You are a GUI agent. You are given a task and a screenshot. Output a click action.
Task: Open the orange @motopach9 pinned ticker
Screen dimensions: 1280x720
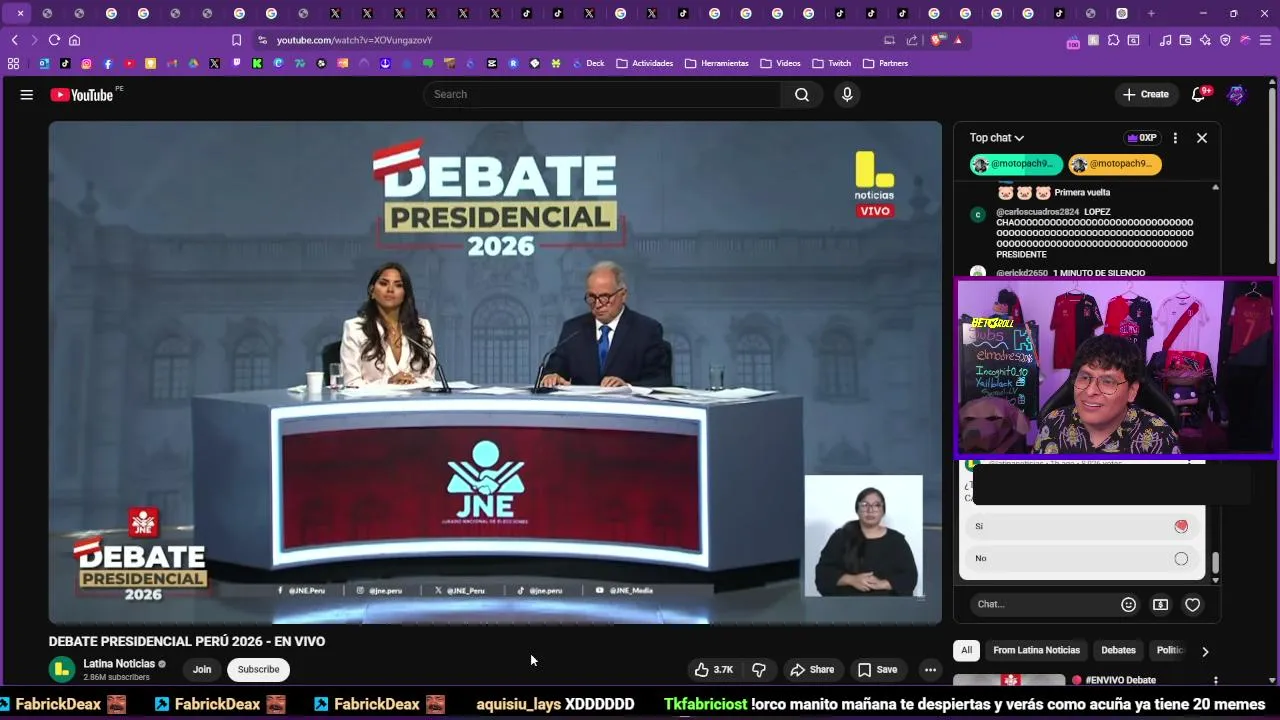coord(1114,164)
